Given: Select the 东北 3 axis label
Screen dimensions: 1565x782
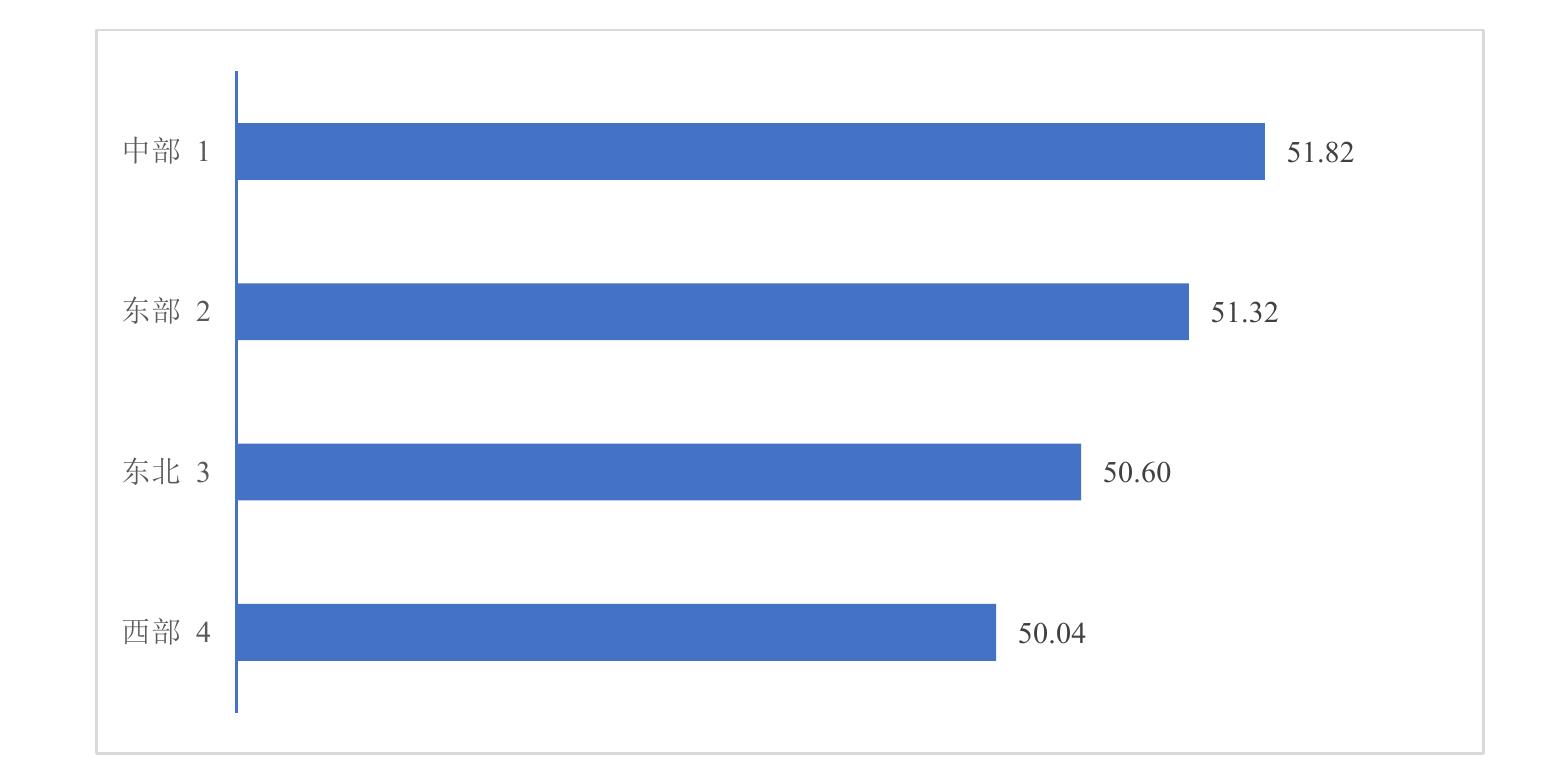Looking at the screenshot, I should pyautogui.click(x=166, y=472).
